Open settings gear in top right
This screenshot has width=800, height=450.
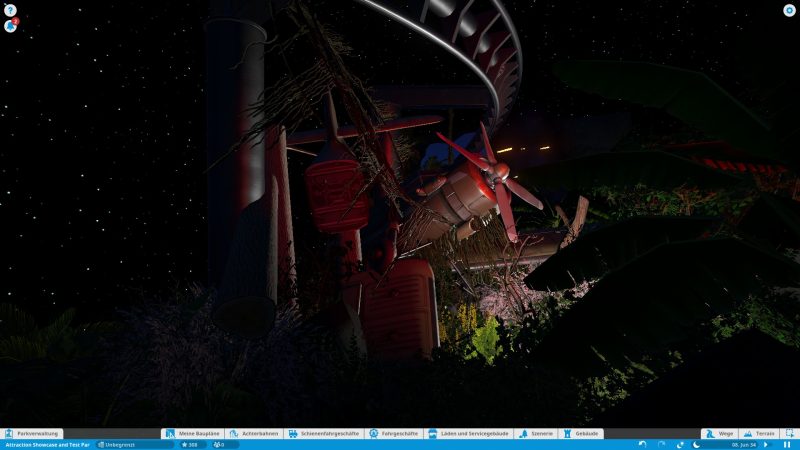(789, 10)
